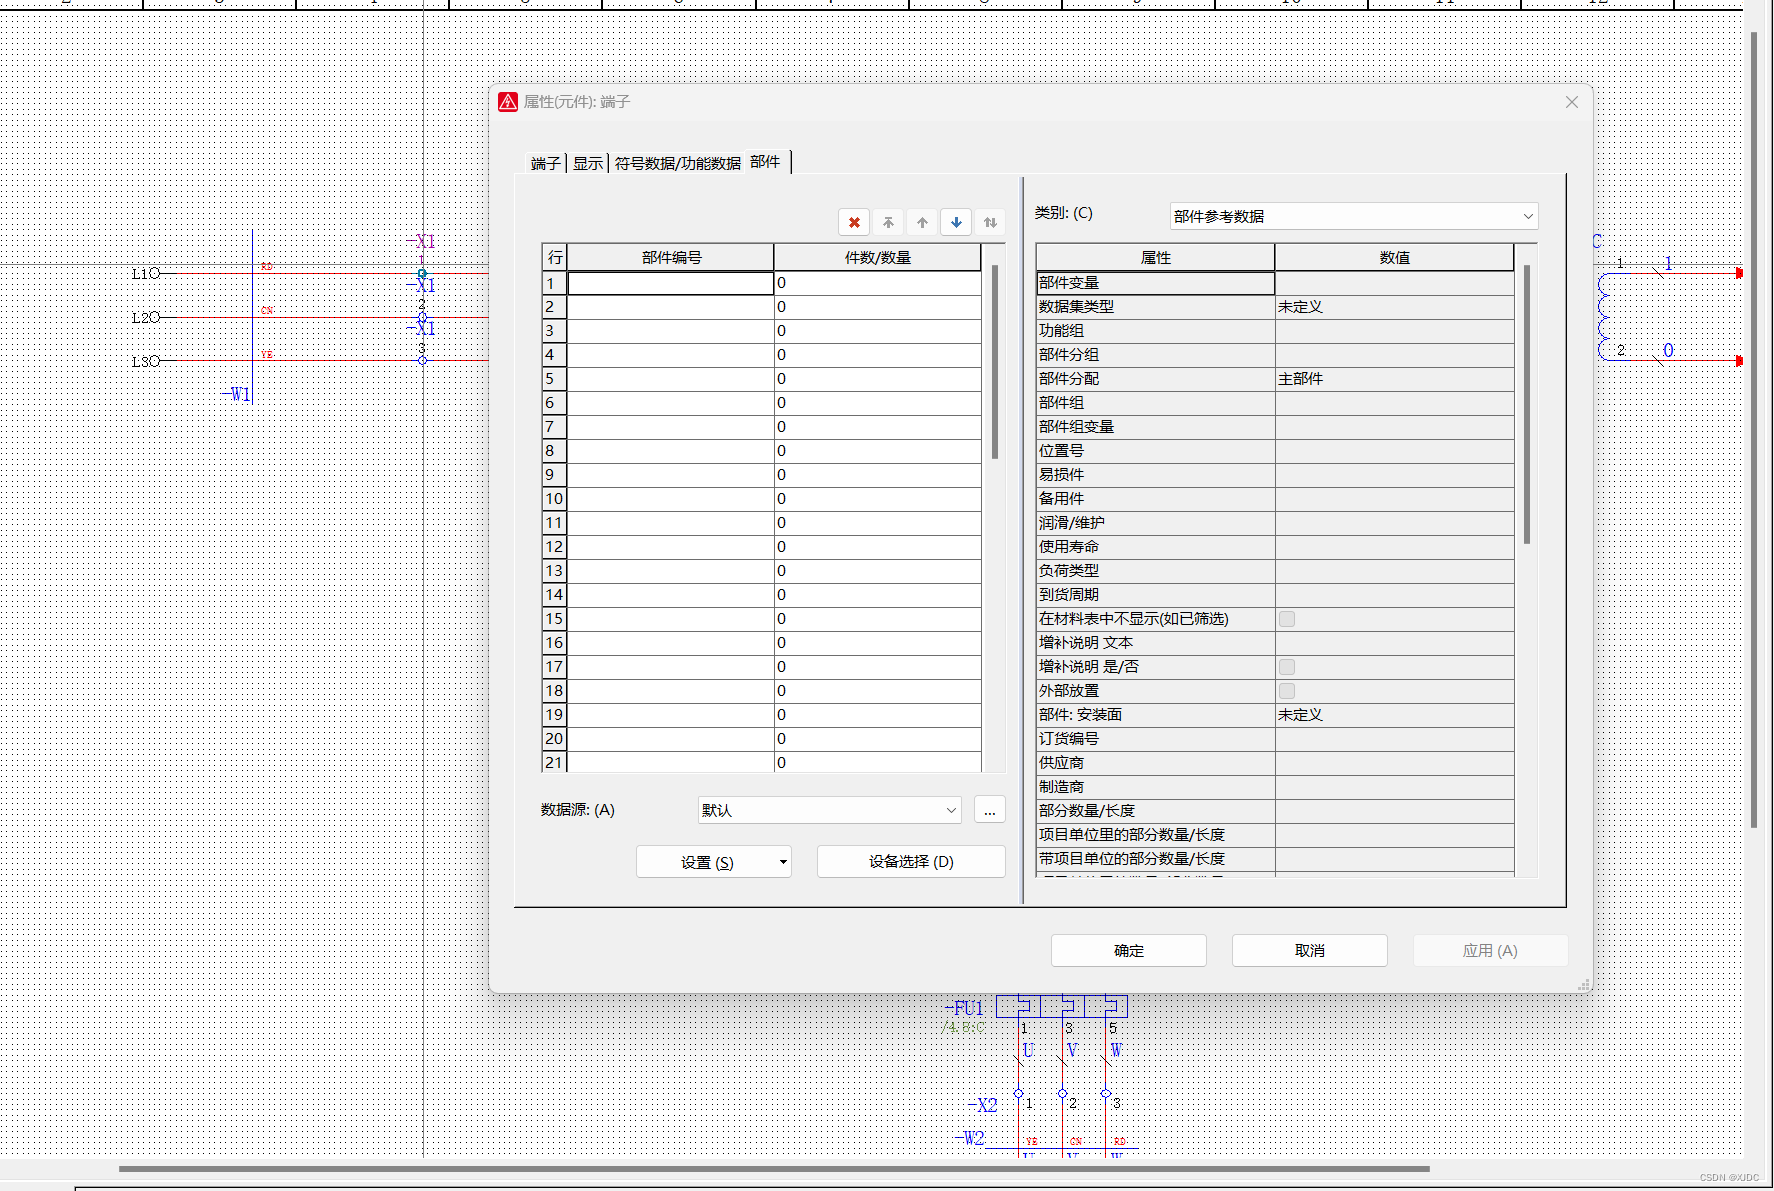Image resolution: width=1774 pixels, height=1191 pixels.
Task: Click the 设备选择 (D) button
Action: pos(910,862)
